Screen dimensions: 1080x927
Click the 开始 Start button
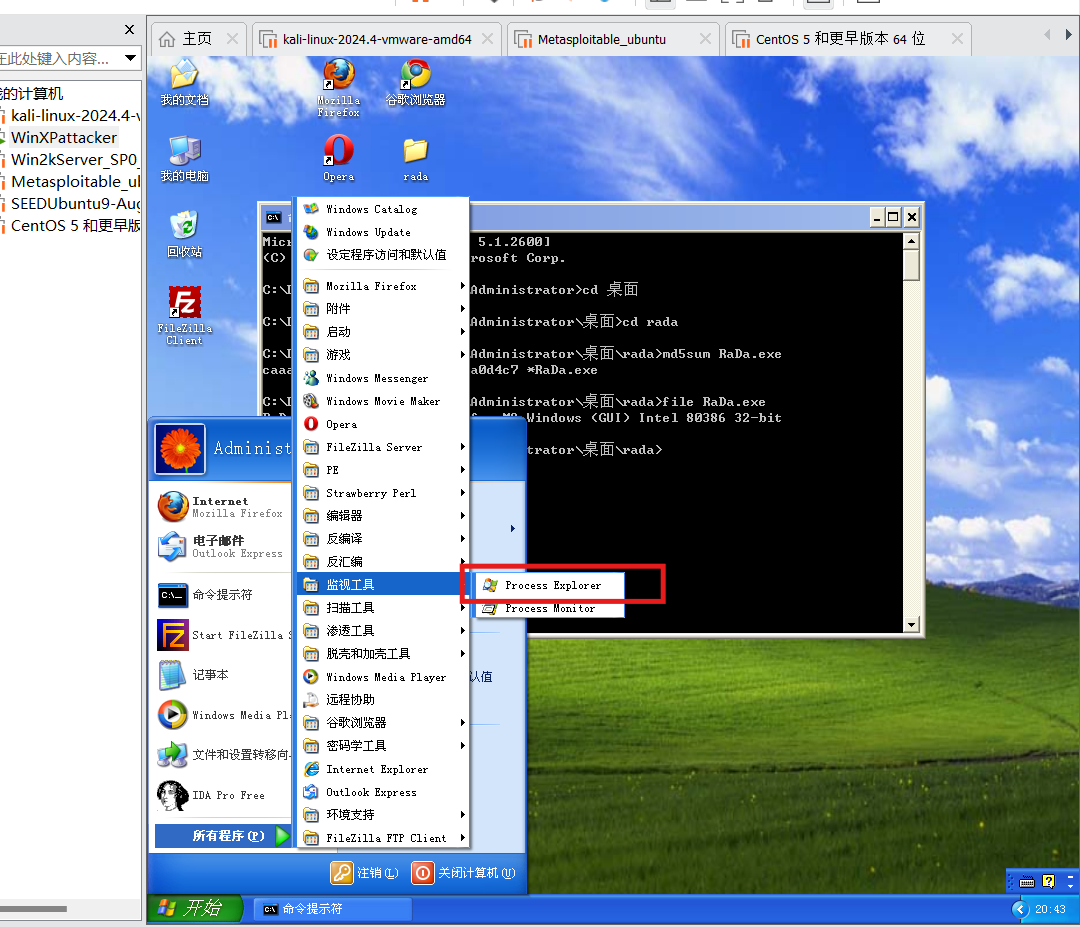point(195,908)
